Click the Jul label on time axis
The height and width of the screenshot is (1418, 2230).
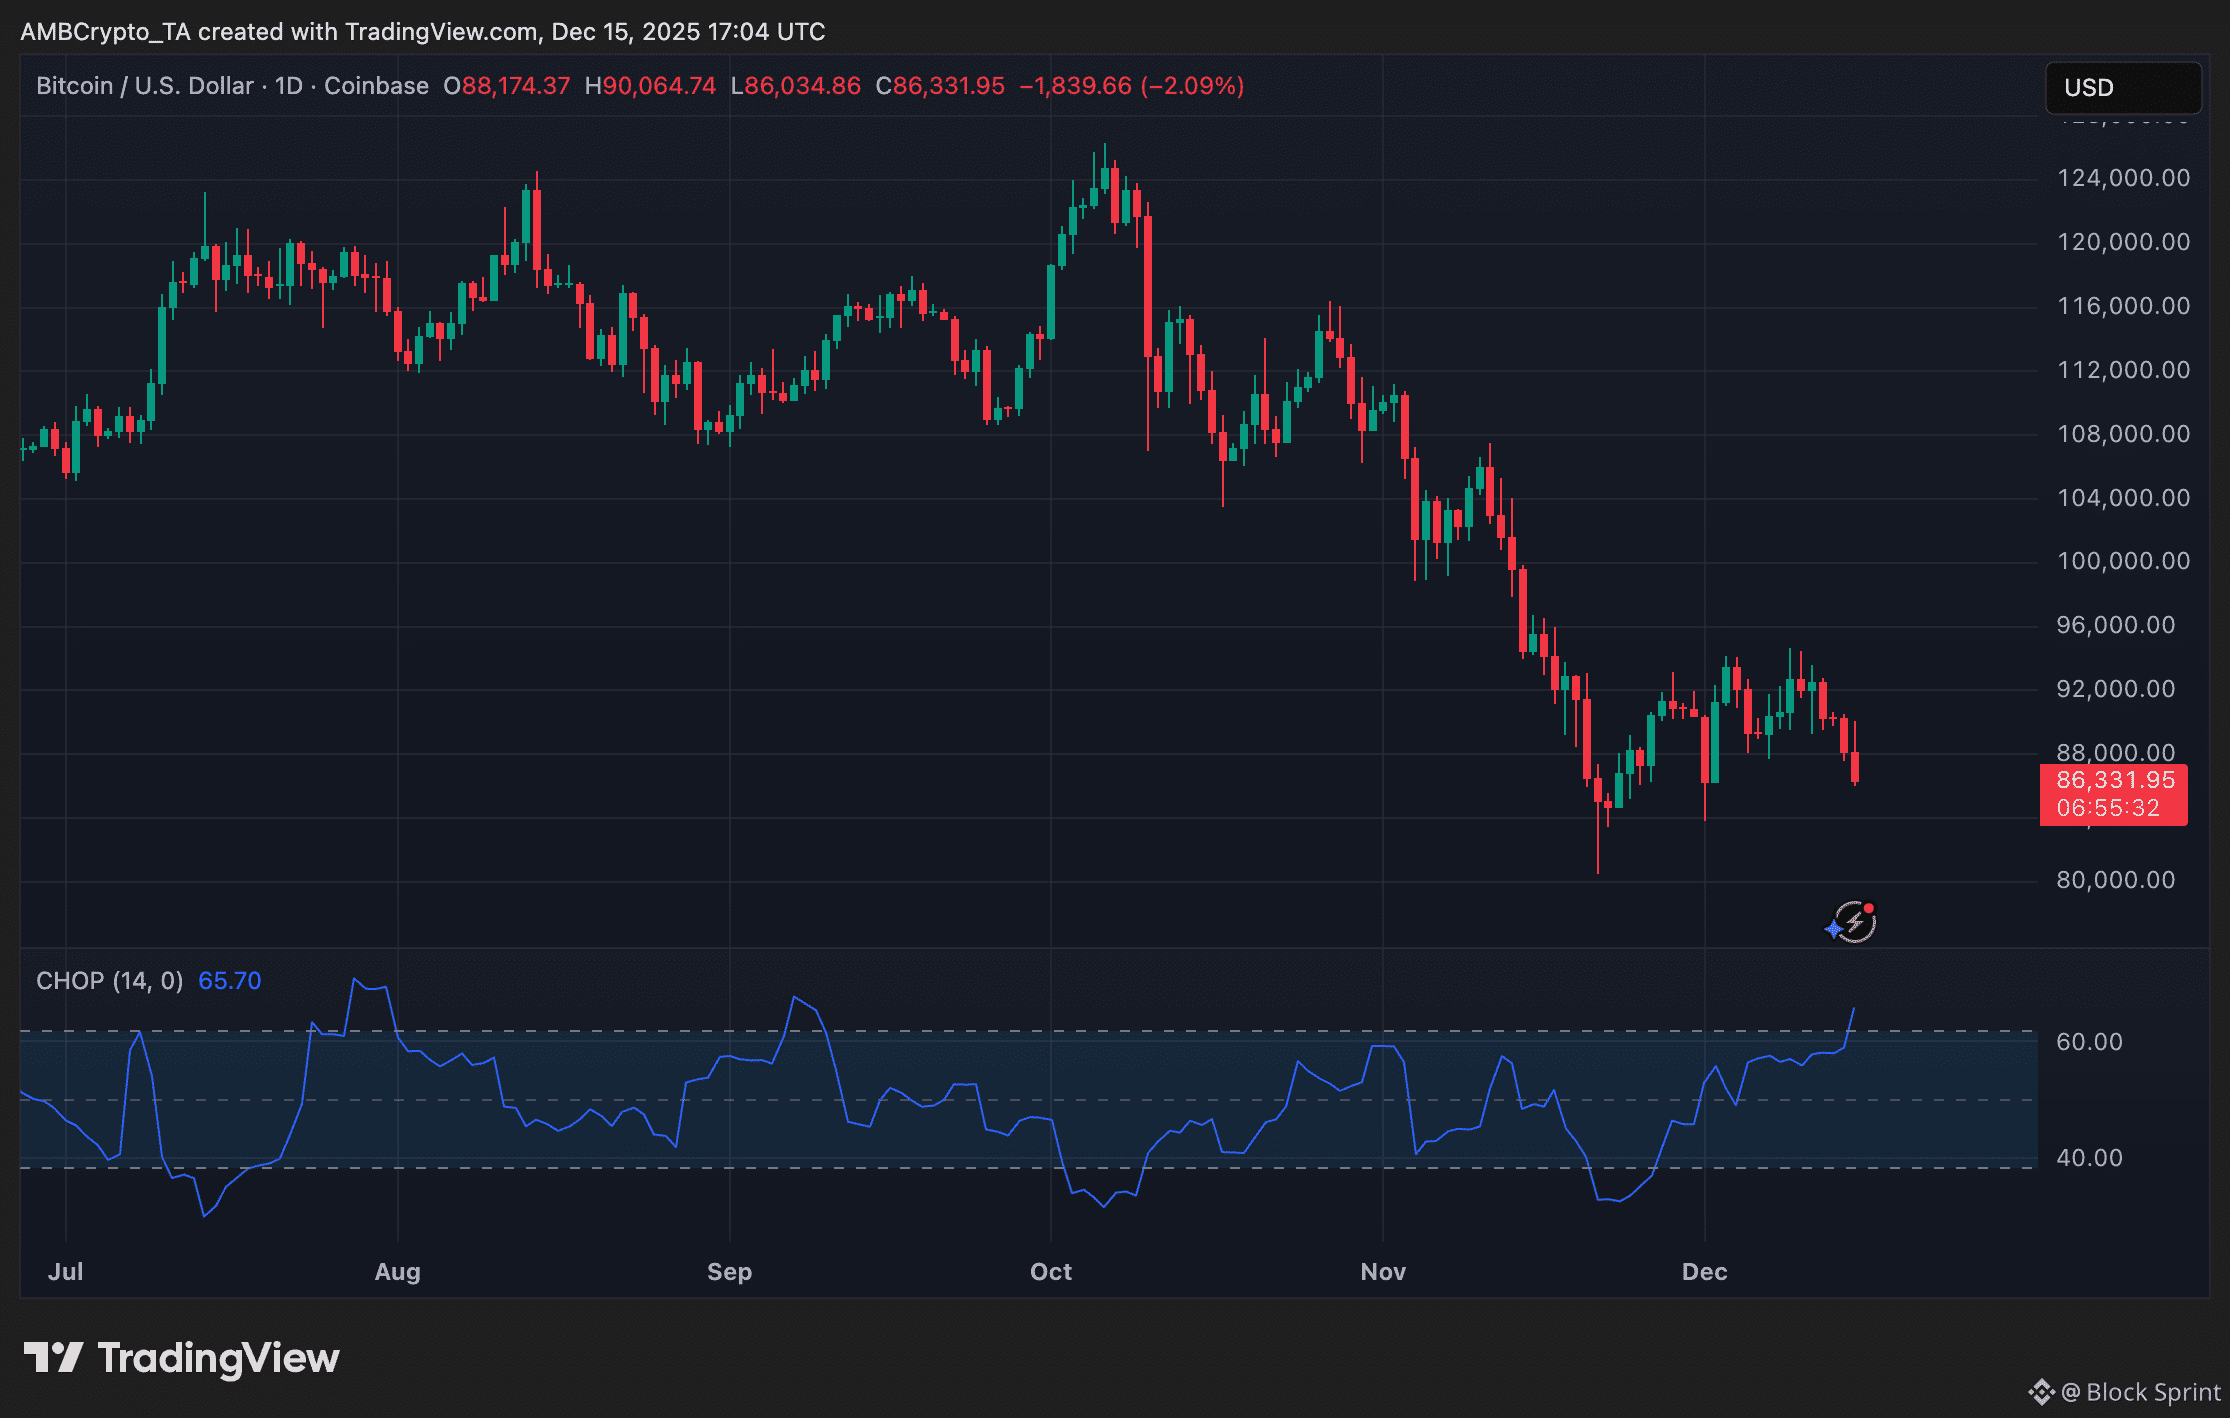click(66, 1272)
